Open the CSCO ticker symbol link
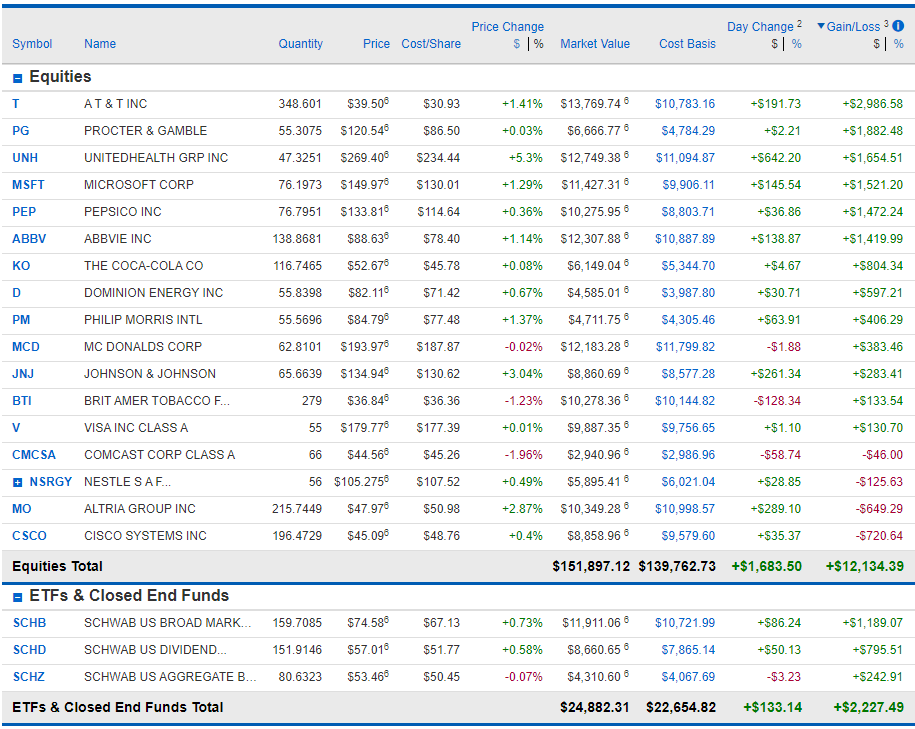This screenshot has width=915, height=729. 29,536
